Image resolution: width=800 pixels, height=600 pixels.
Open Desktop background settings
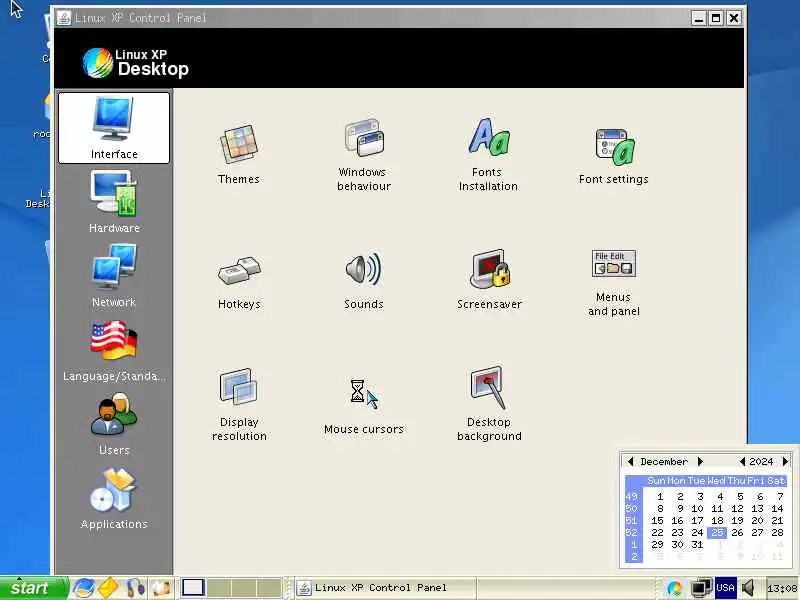(x=489, y=404)
